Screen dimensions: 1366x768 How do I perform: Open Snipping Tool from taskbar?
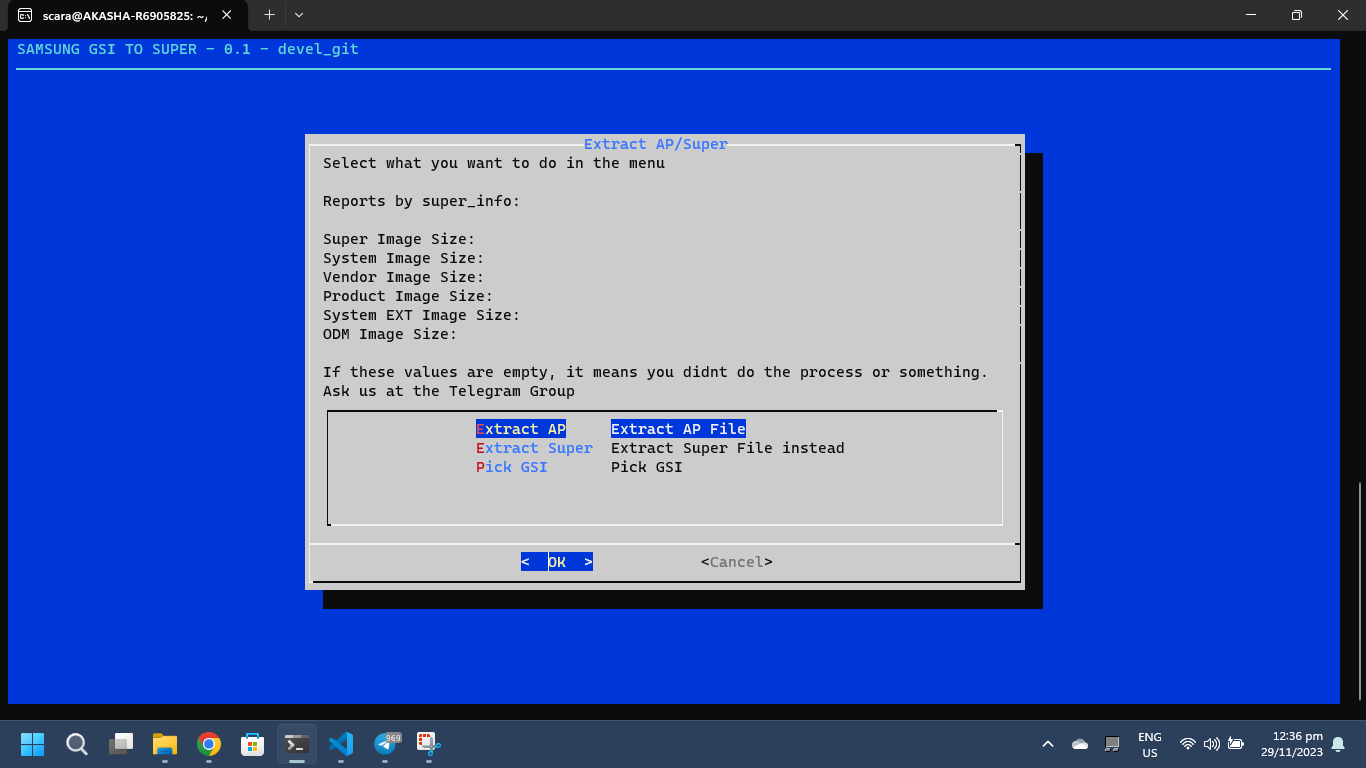429,744
